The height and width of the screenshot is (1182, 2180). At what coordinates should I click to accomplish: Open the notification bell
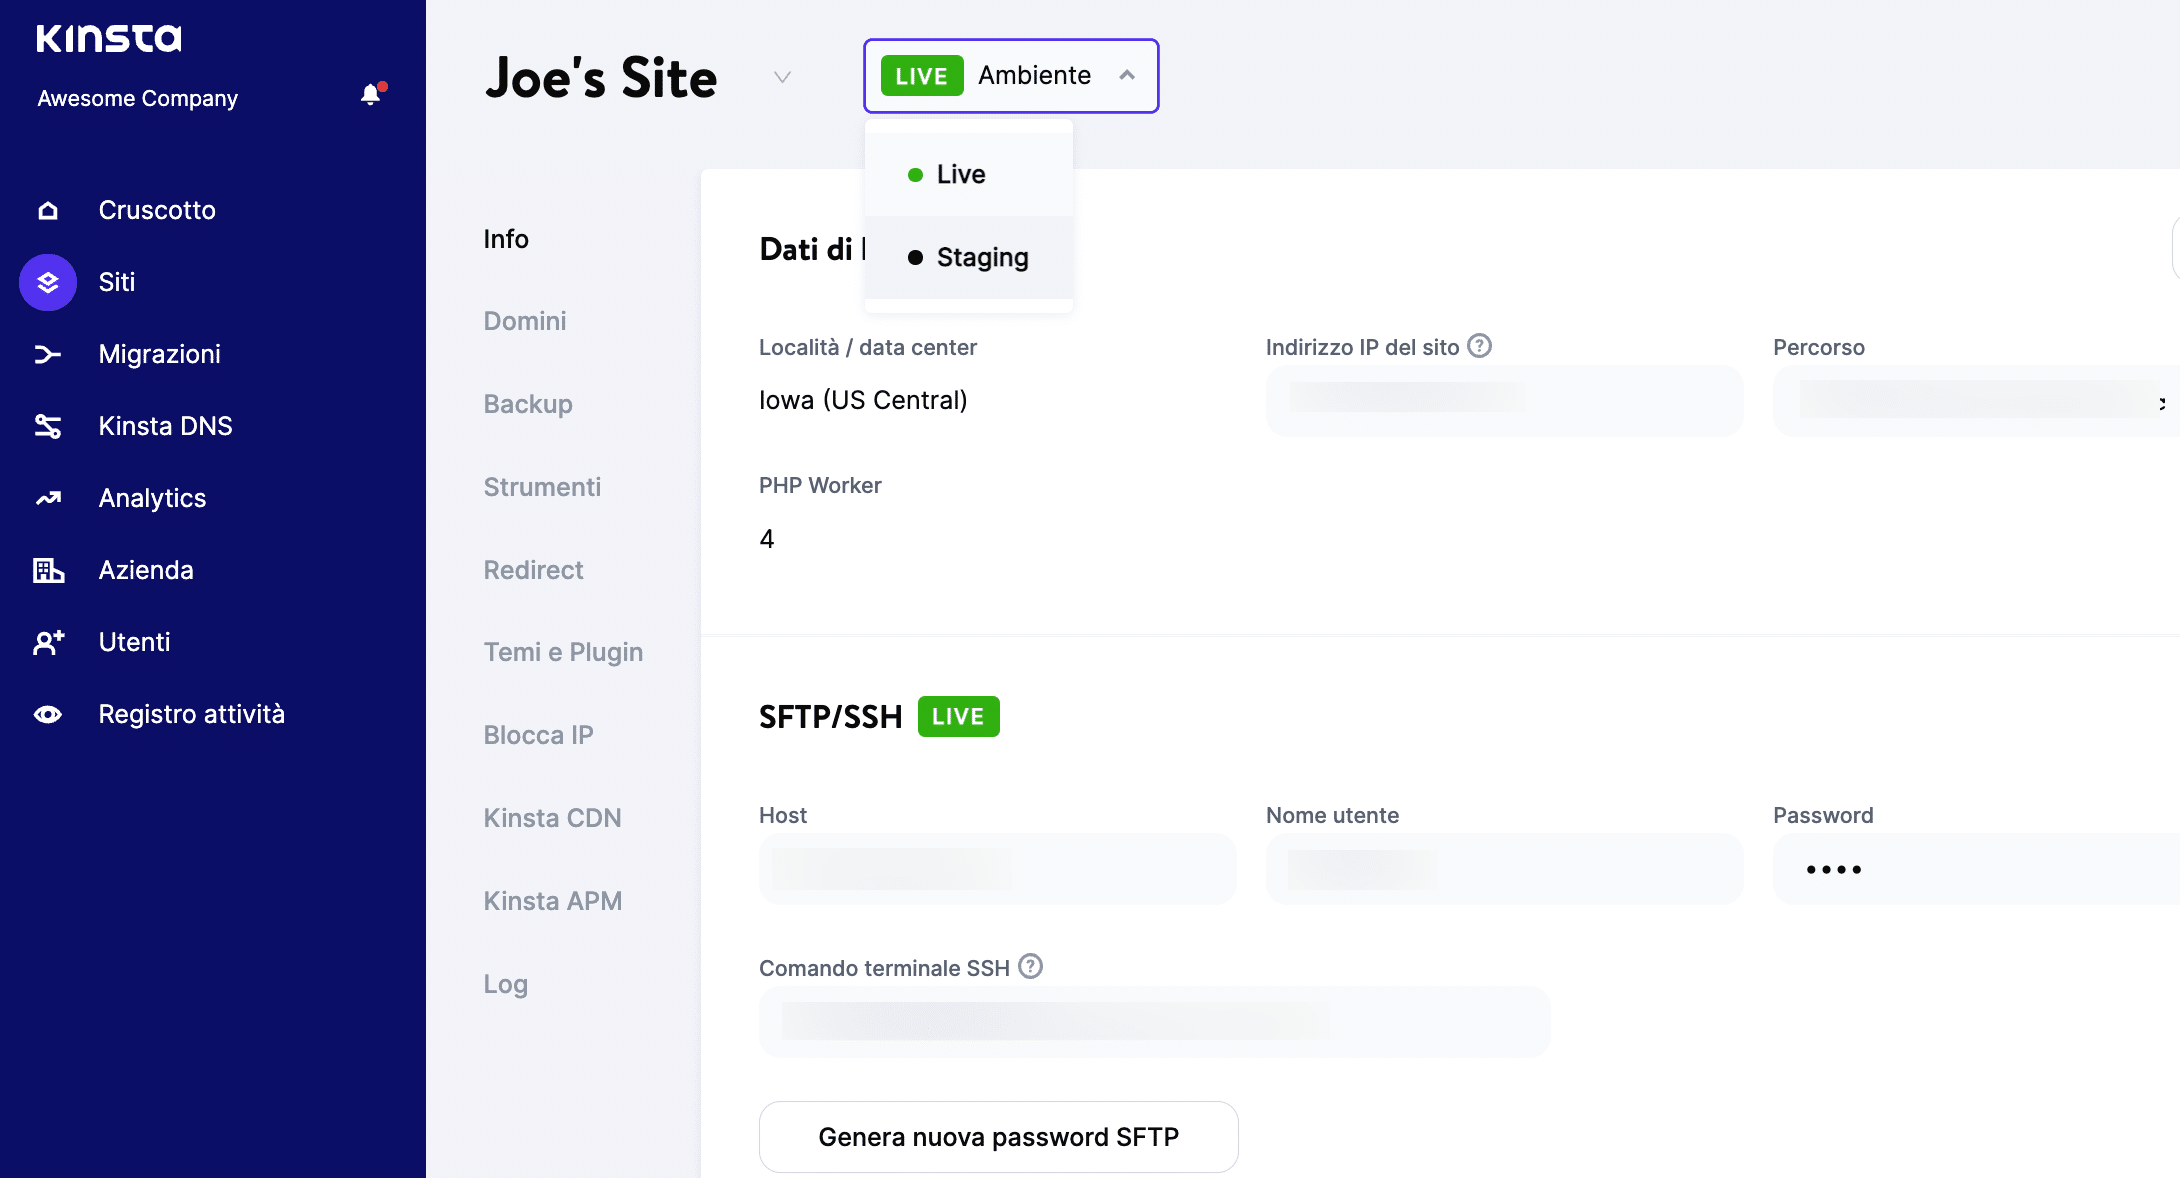(x=371, y=94)
